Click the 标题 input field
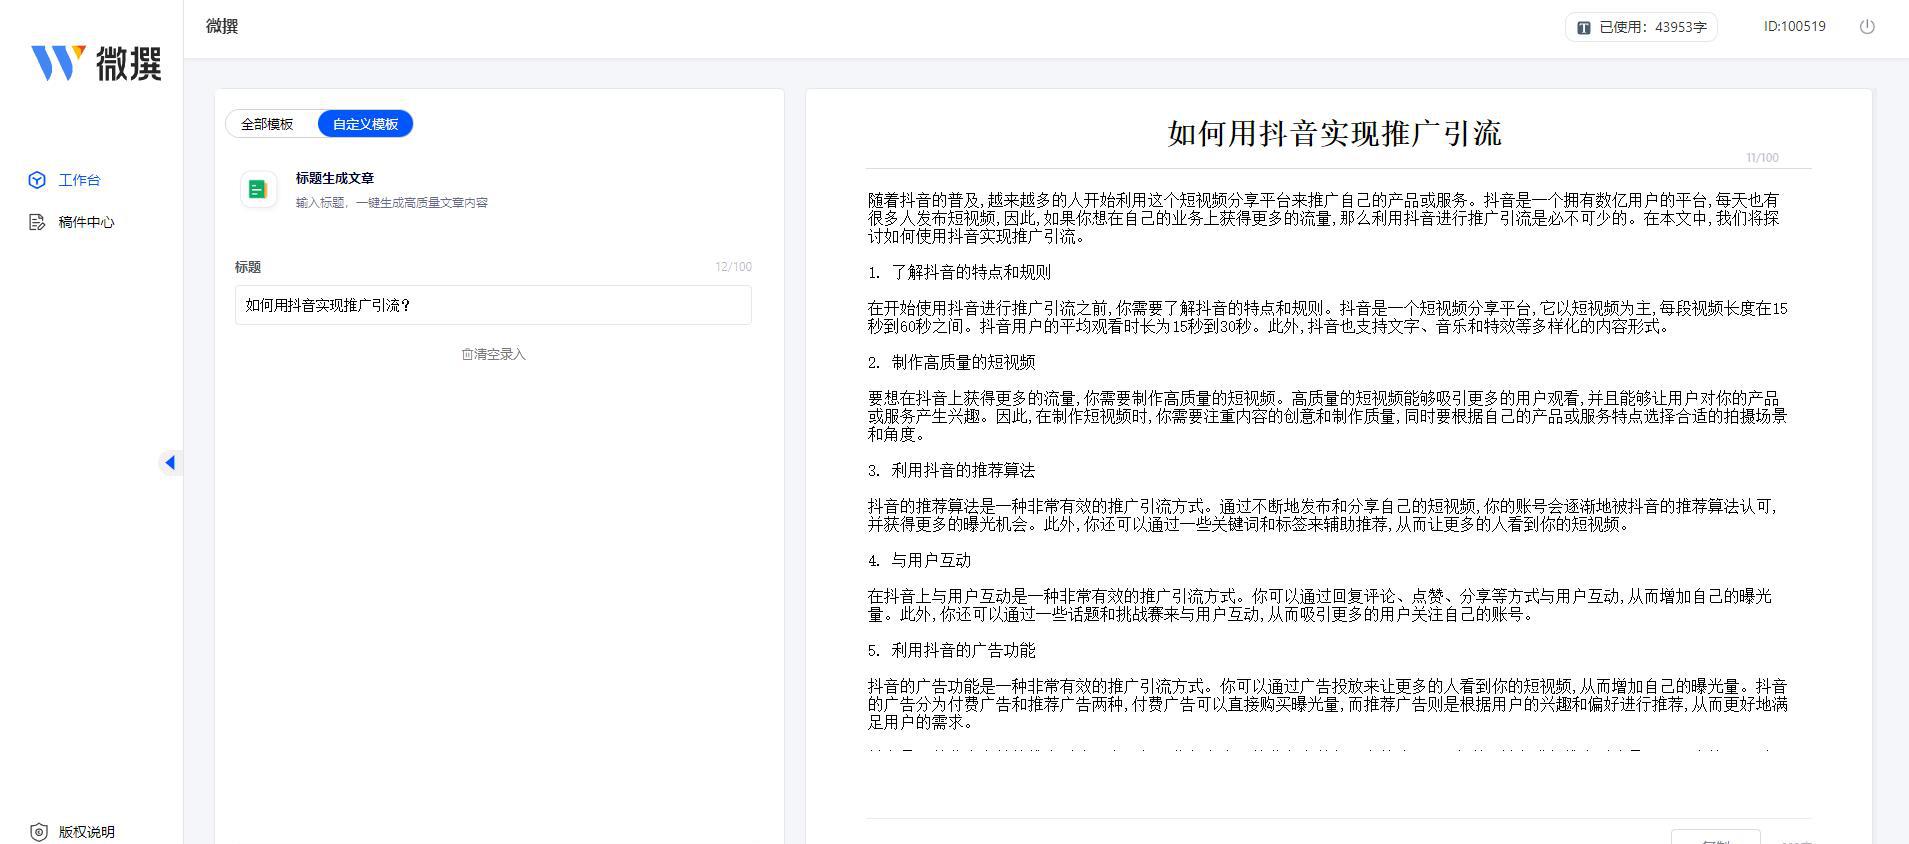The height and width of the screenshot is (844, 1909). tap(493, 305)
